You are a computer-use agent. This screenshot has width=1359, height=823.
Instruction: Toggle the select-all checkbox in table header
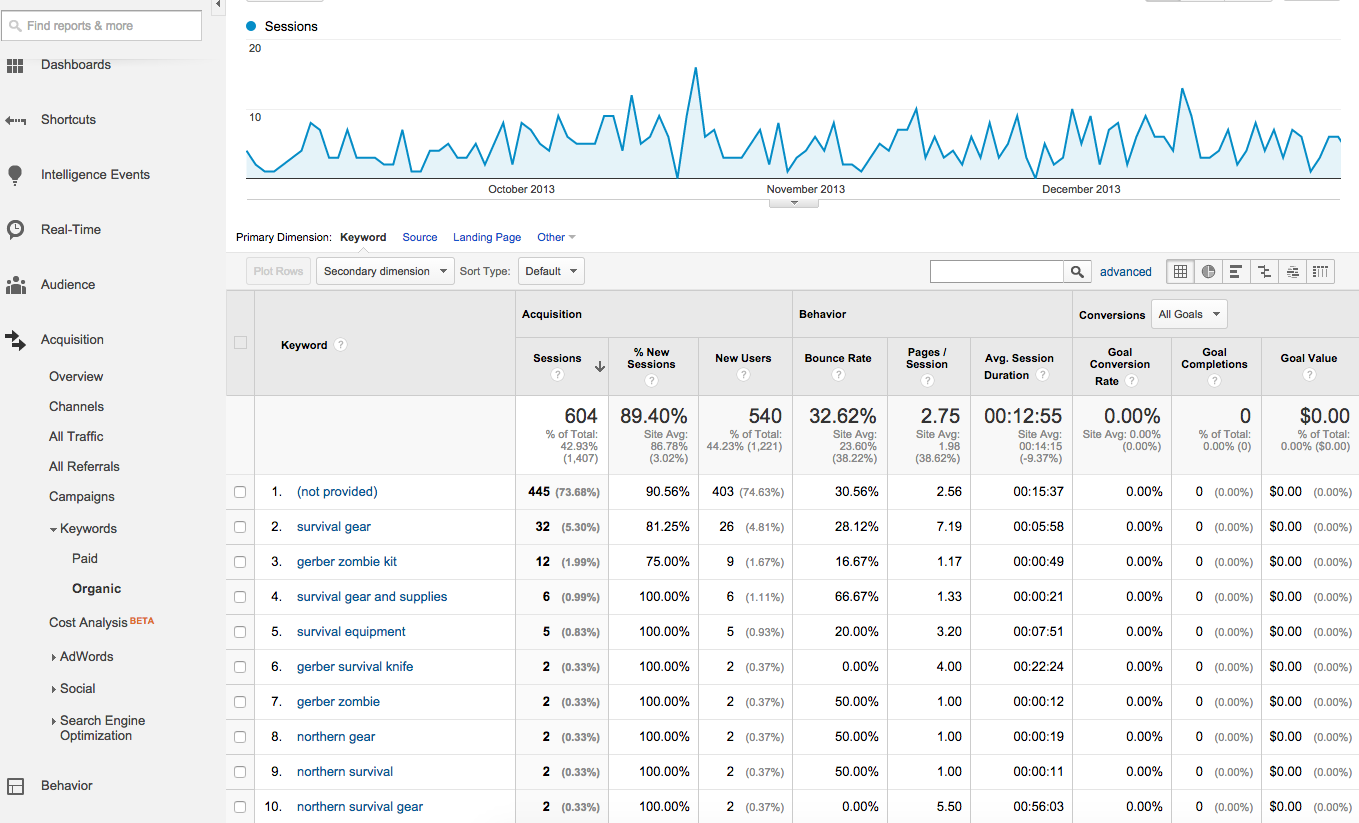click(x=240, y=343)
